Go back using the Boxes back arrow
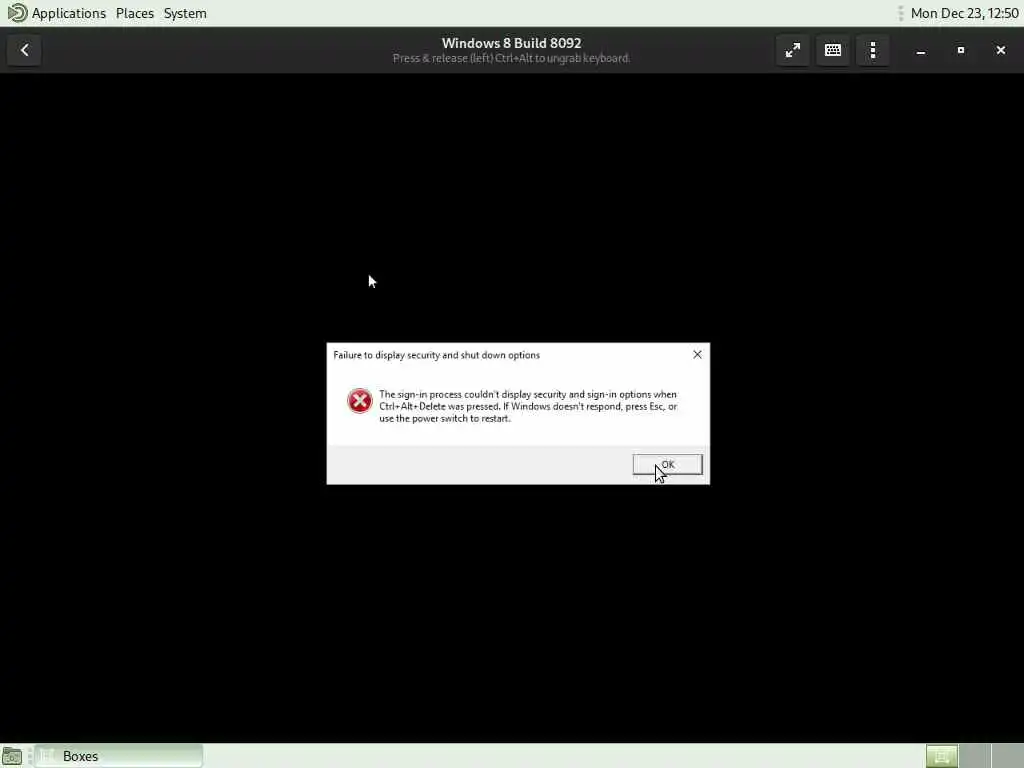The height and width of the screenshot is (768, 1024). click(24, 50)
